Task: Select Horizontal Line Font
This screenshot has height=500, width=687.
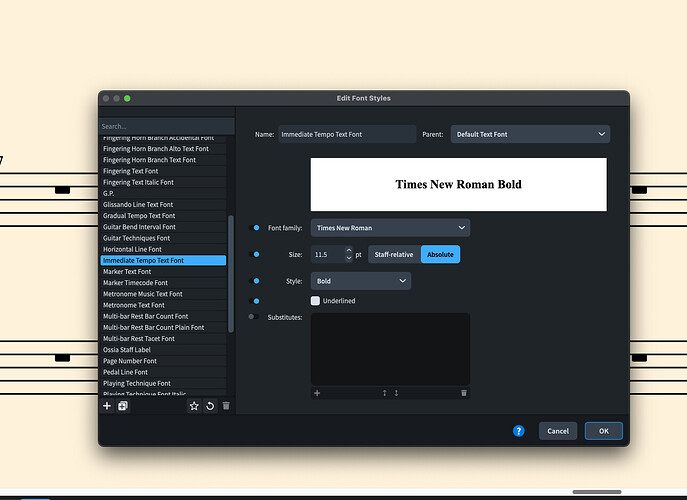Action: (163, 249)
